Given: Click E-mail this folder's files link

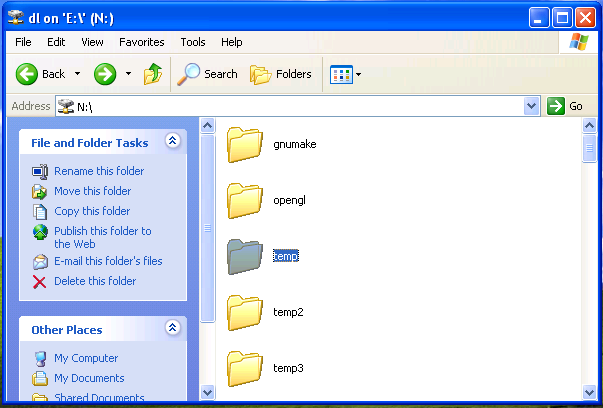Looking at the screenshot, I should coord(108,261).
